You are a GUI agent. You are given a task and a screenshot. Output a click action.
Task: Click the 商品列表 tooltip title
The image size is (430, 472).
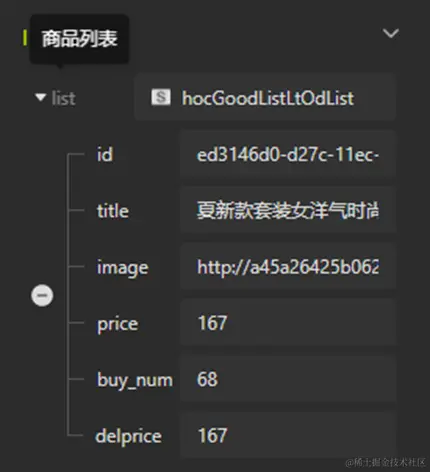[x=79, y=39]
